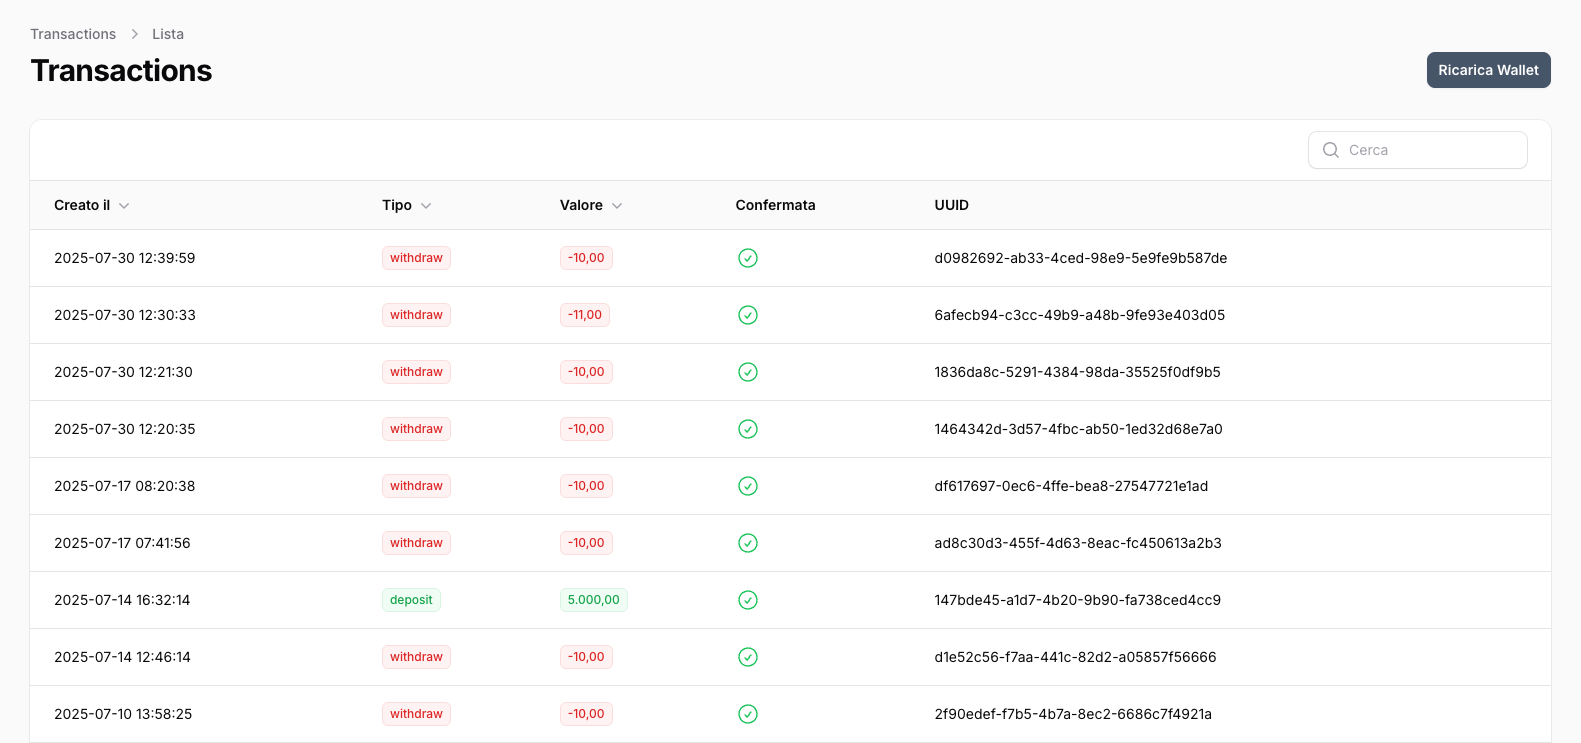
Task: Click the Lista breadcrumb item
Action: point(168,34)
